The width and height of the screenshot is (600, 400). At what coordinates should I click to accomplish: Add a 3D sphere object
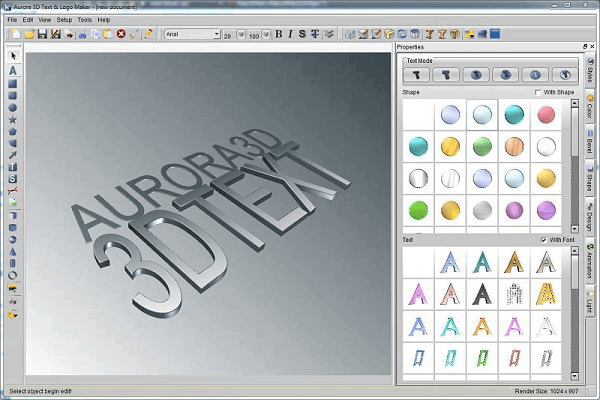[x=13, y=240]
